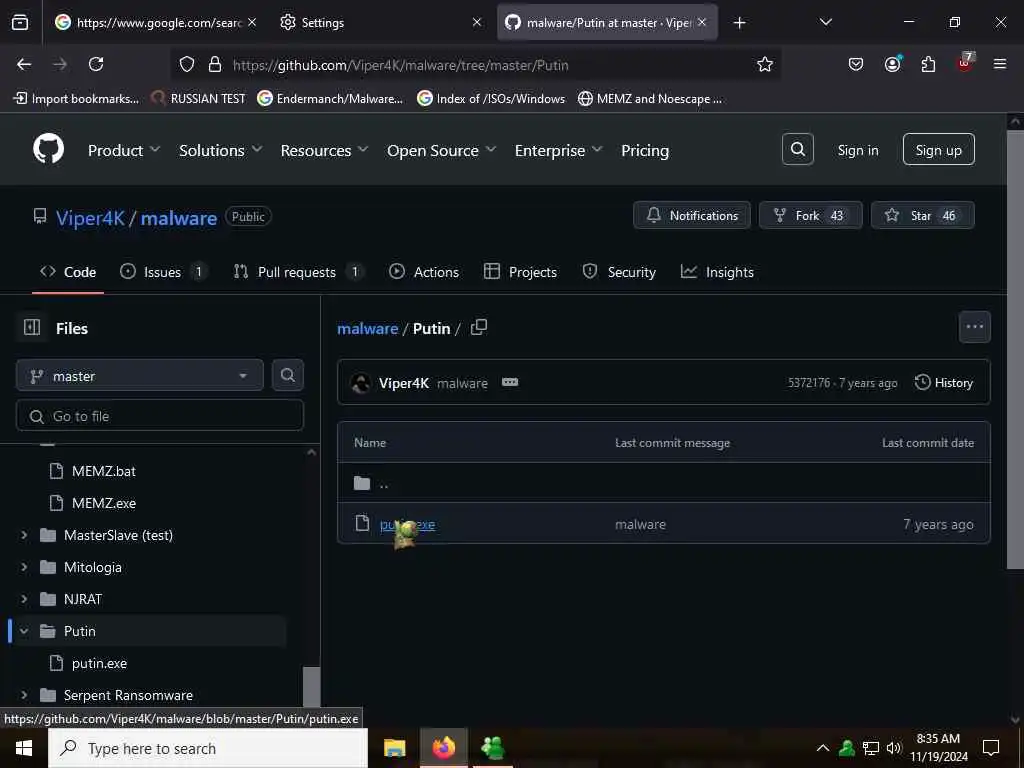Expand Open Source navigation menu

click(441, 150)
